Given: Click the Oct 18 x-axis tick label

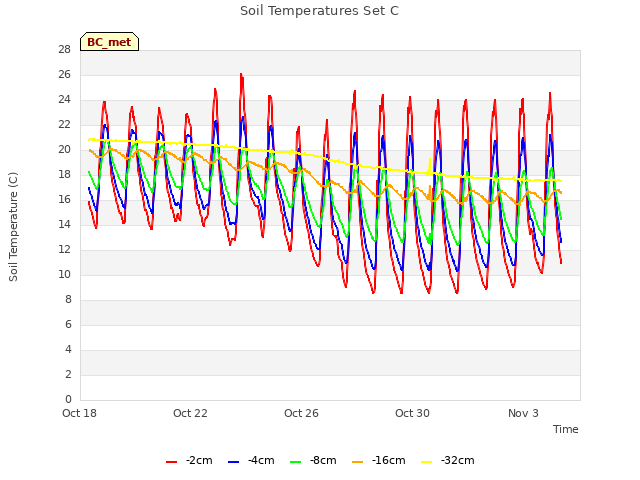Looking at the screenshot, I should coord(79,413).
